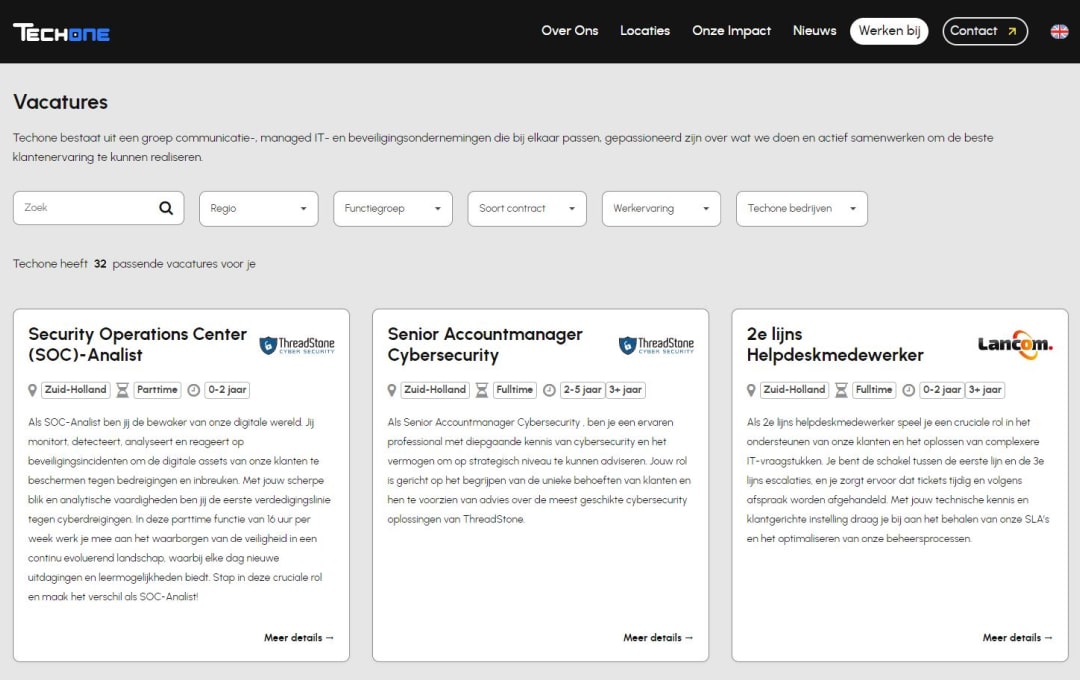The height and width of the screenshot is (680, 1080).
Task: Click inside the Zoek search field
Action: [80, 207]
